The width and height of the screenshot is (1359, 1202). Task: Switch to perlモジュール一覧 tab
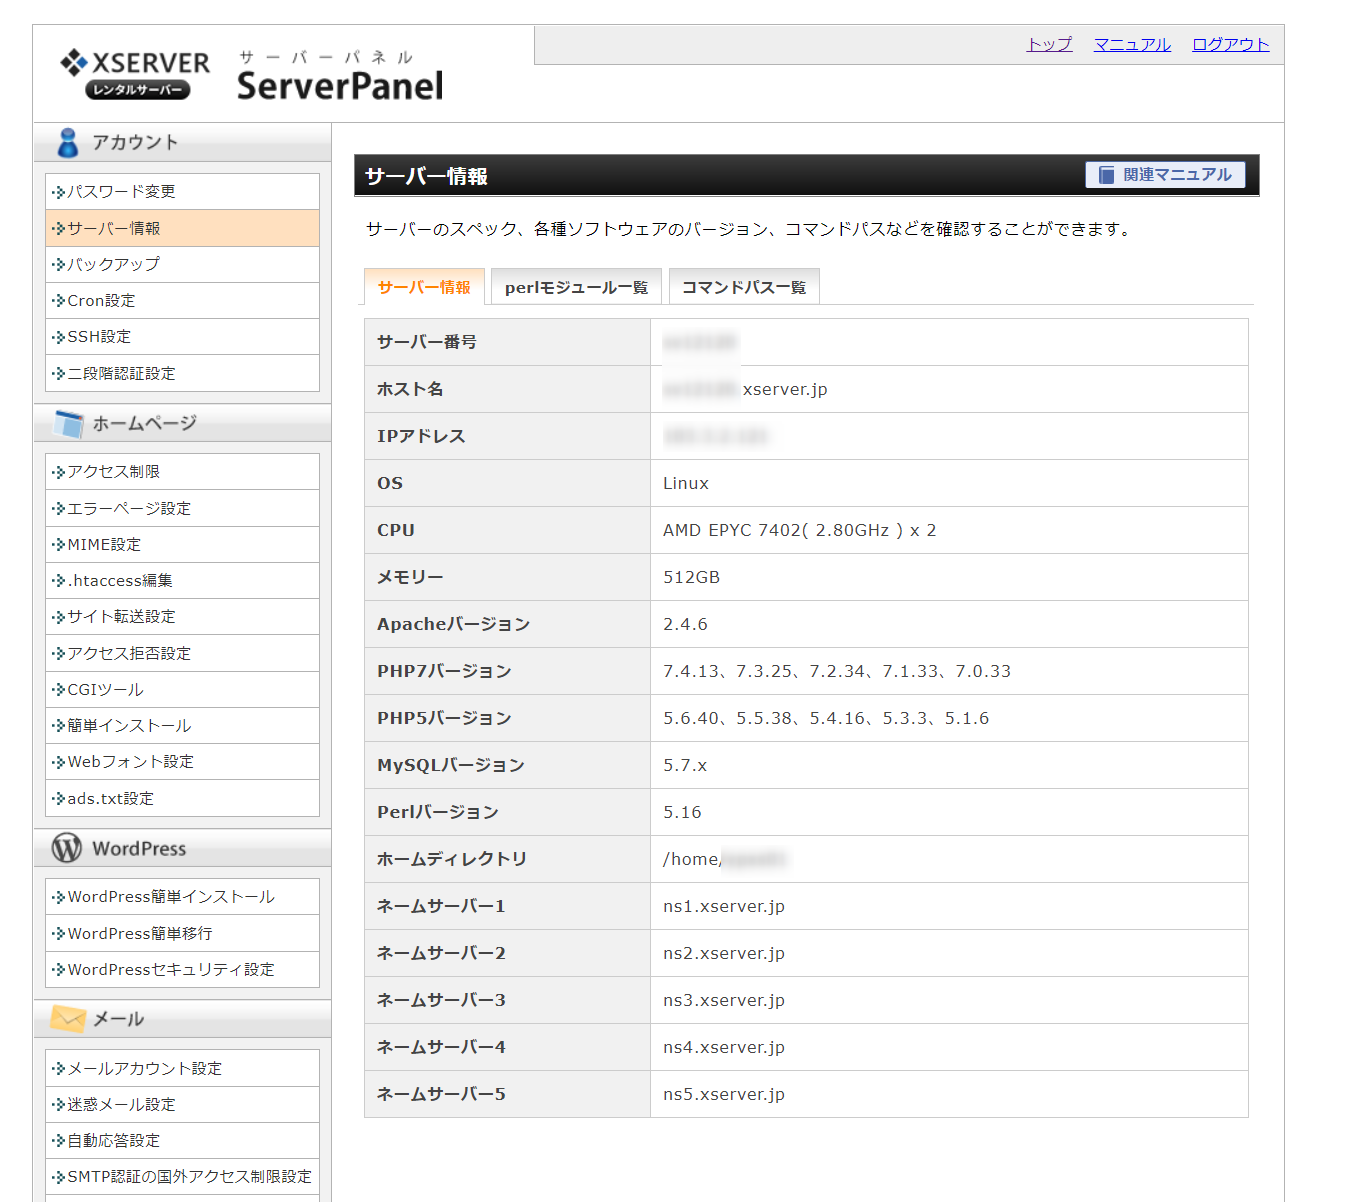tap(576, 287)
